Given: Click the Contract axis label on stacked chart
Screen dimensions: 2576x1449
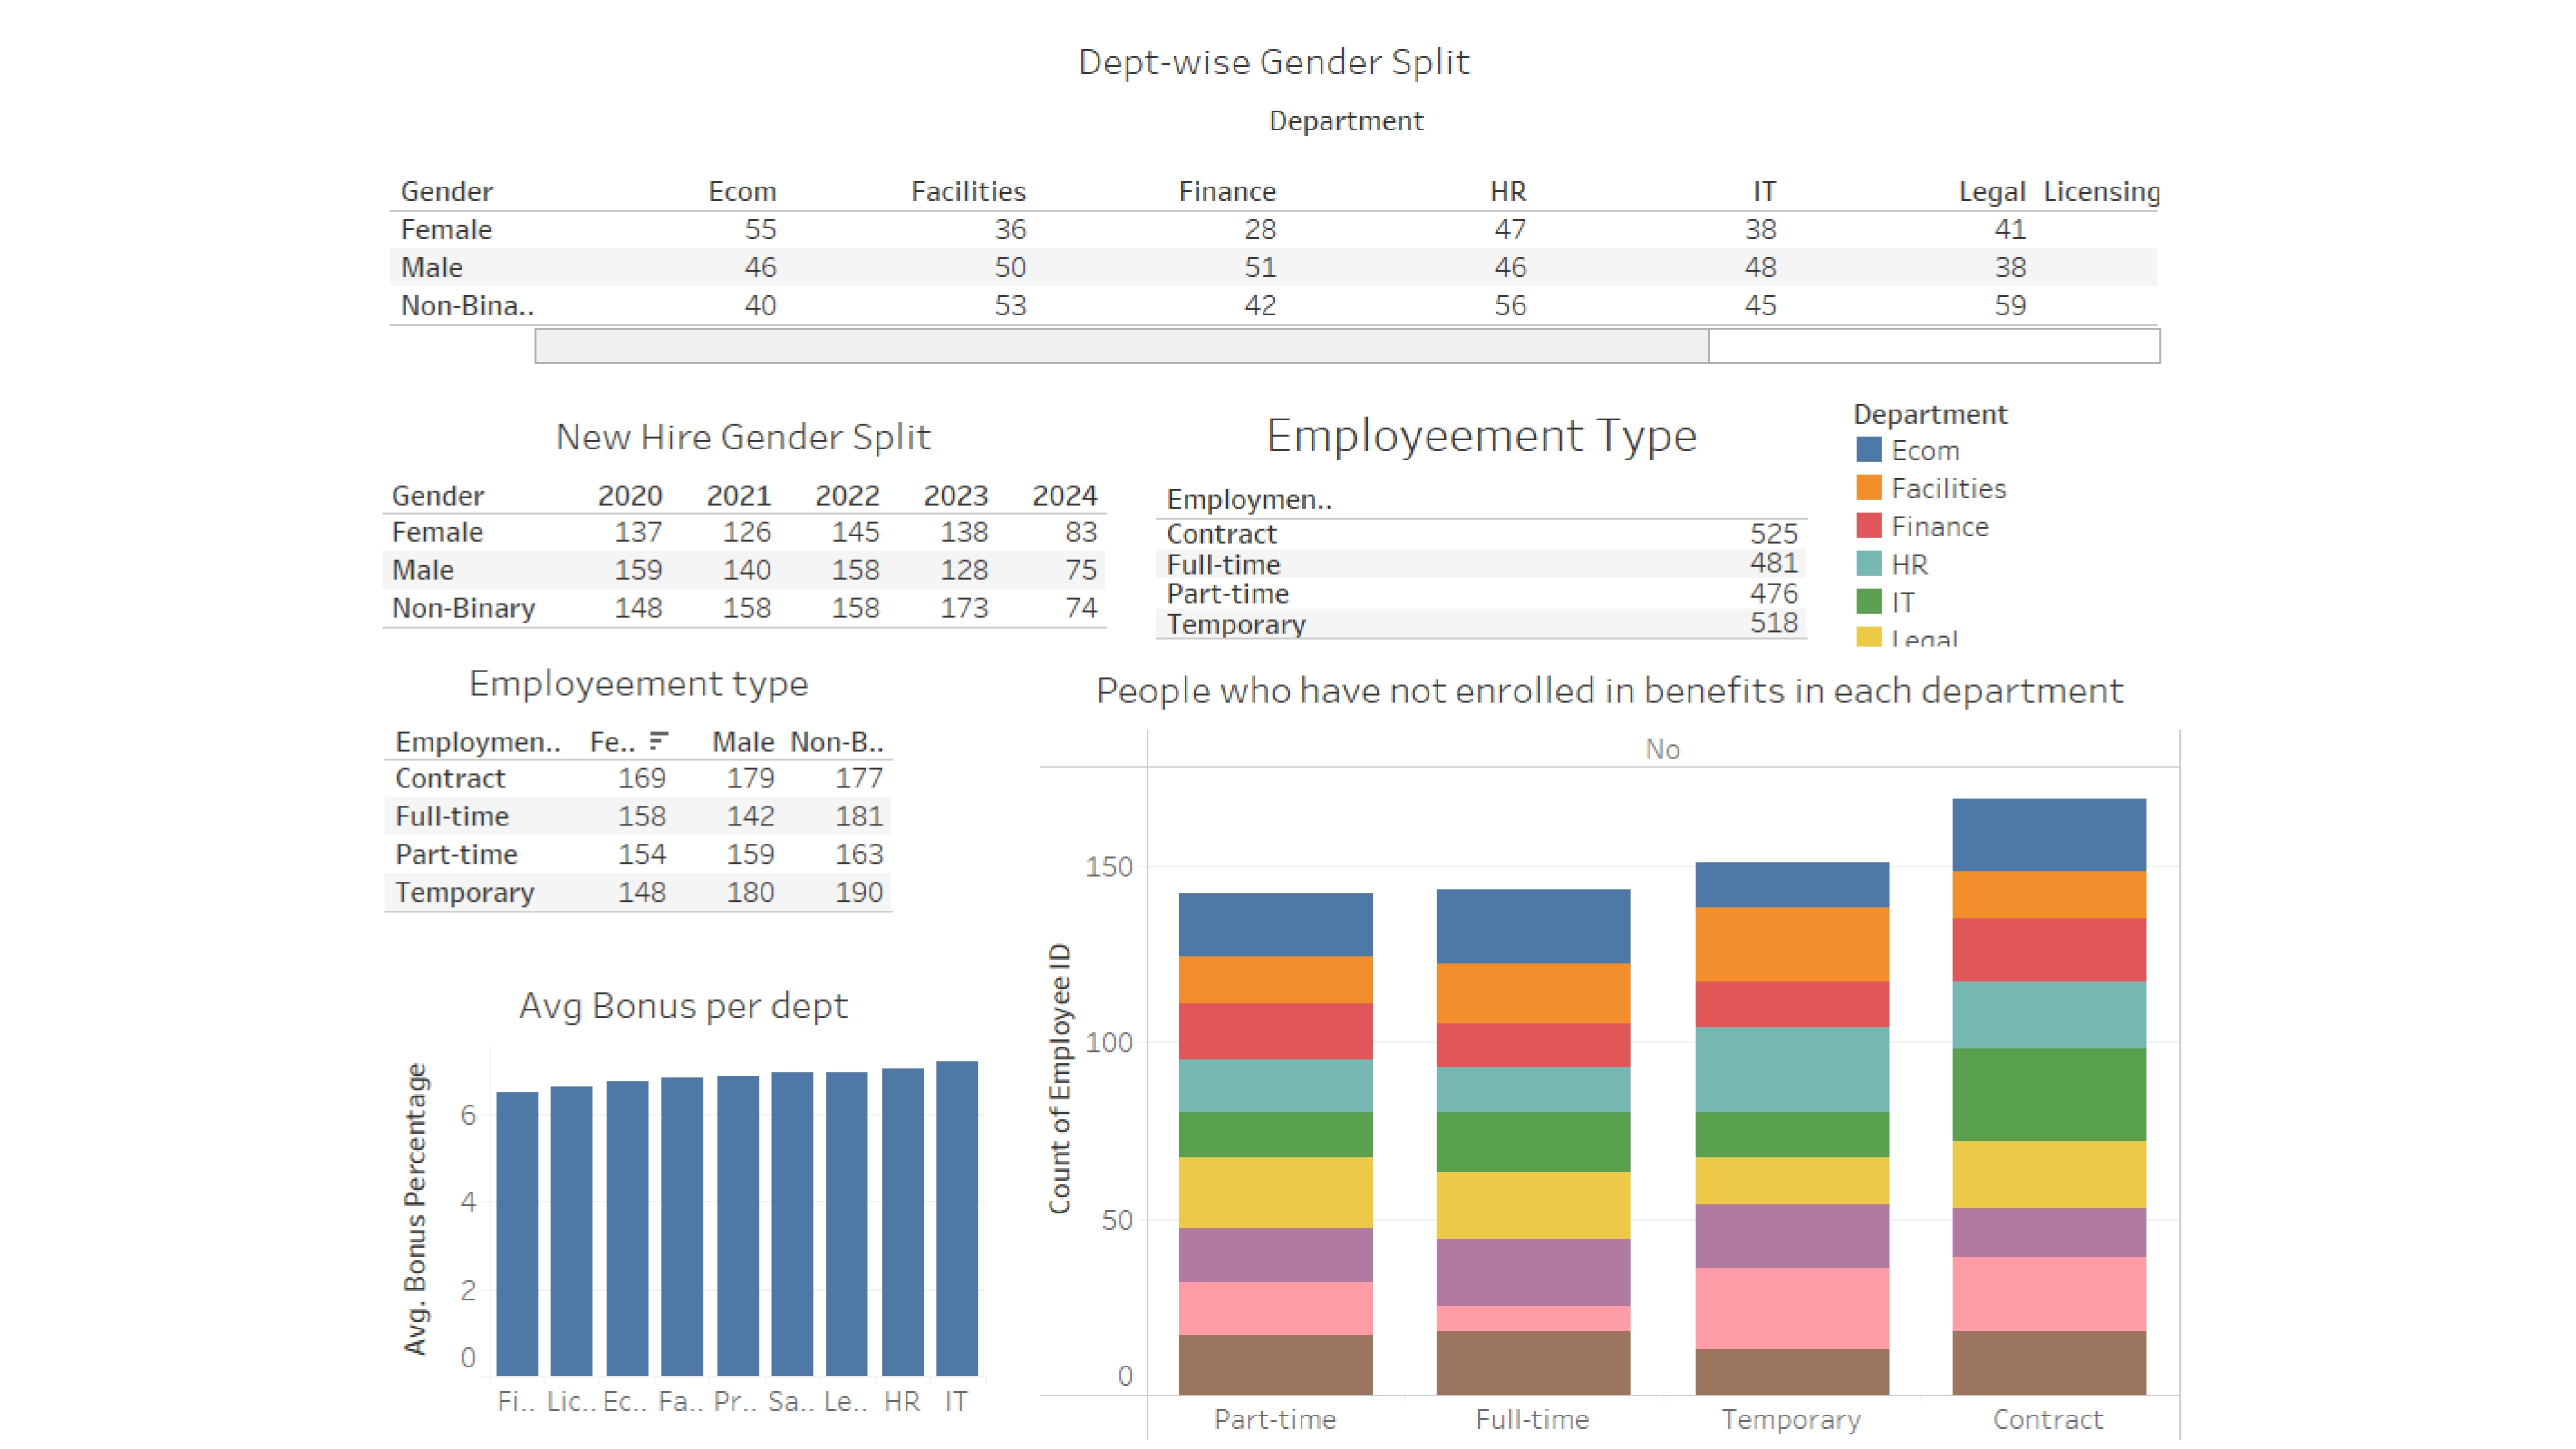Looking at the screenshot, I should coord(2048,1419).
